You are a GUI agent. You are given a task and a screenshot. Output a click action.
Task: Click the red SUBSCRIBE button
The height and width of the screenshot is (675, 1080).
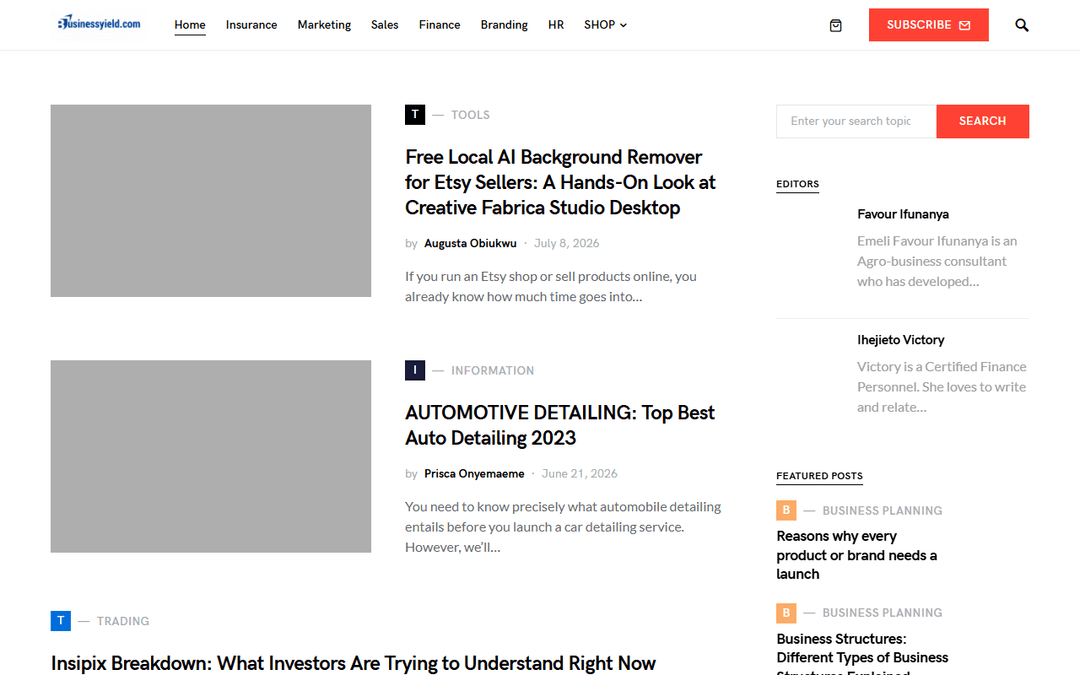click(928, 25)
